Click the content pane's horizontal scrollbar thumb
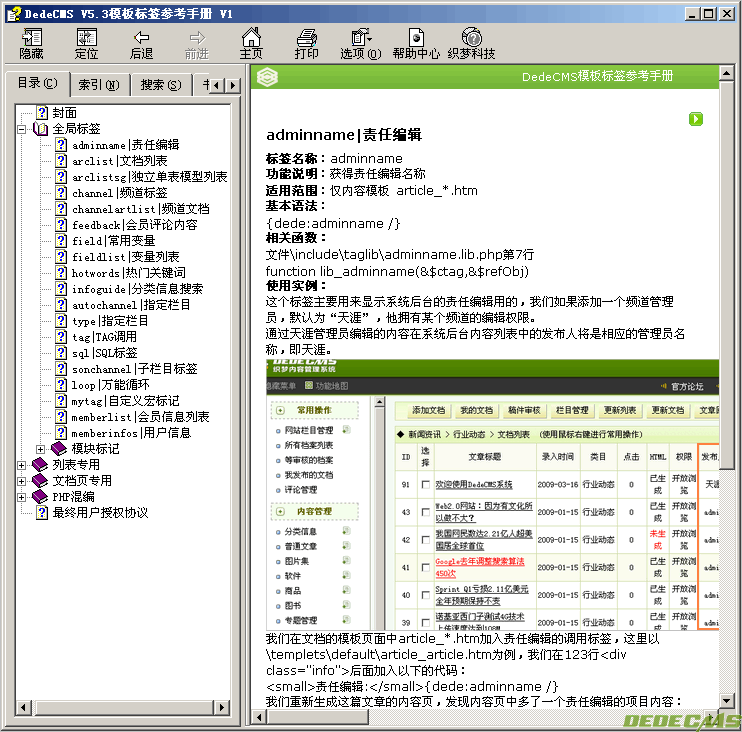Screen dimensions: 742x732 pyautogui.click(x=318, y=717)
